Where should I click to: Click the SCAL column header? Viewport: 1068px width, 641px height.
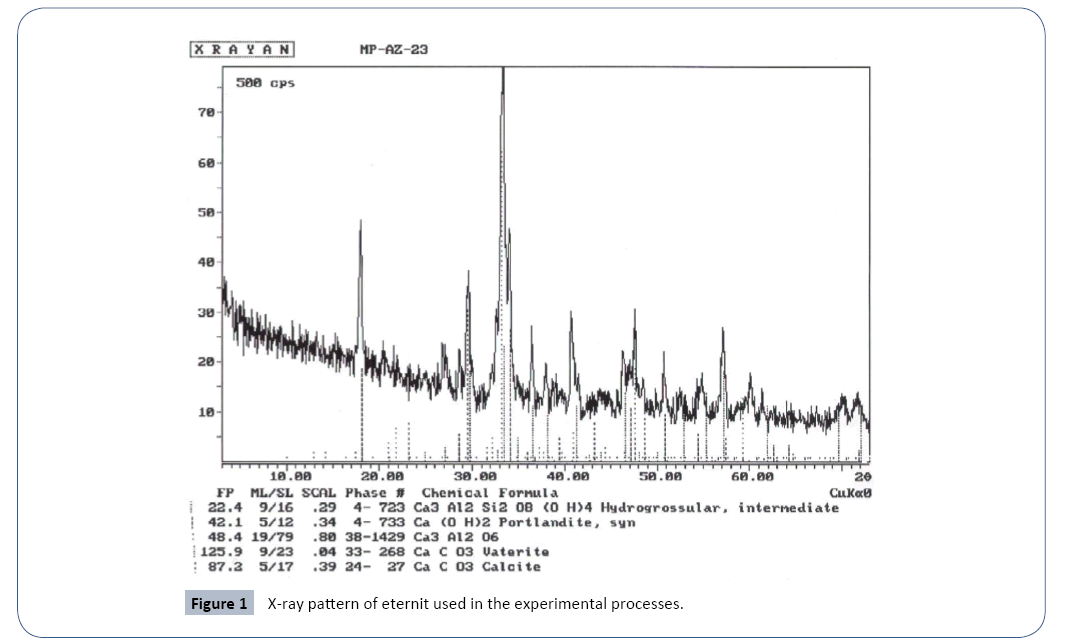(x=318, y=493)
